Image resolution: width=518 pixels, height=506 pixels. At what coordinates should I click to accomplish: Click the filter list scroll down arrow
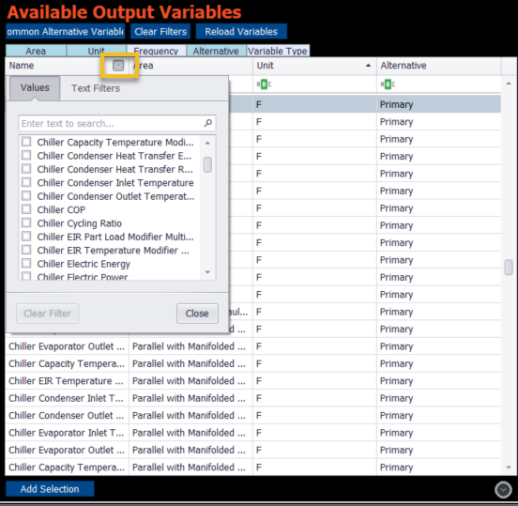click(207, 272)
